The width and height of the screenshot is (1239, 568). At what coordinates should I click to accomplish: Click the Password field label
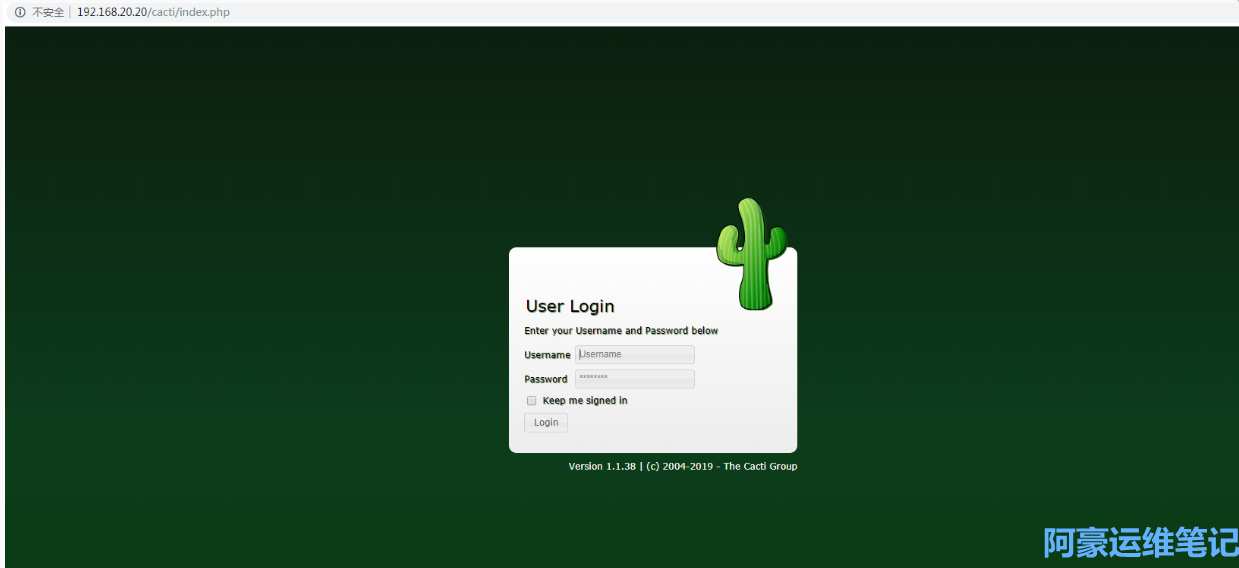tap(545, 380)
